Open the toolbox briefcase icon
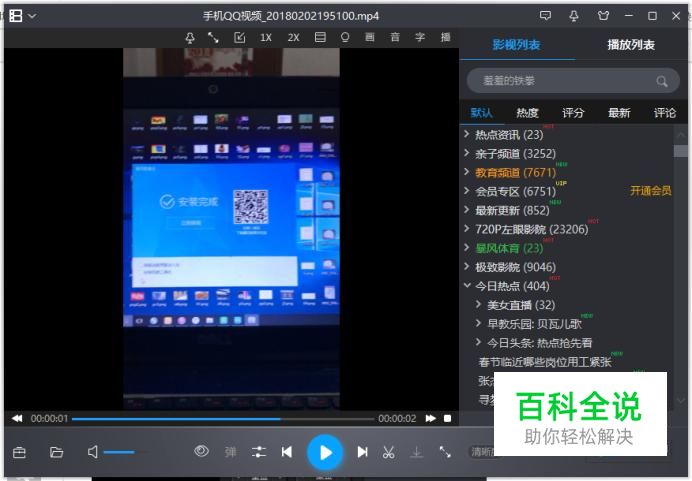 click(x=19, y=452)
